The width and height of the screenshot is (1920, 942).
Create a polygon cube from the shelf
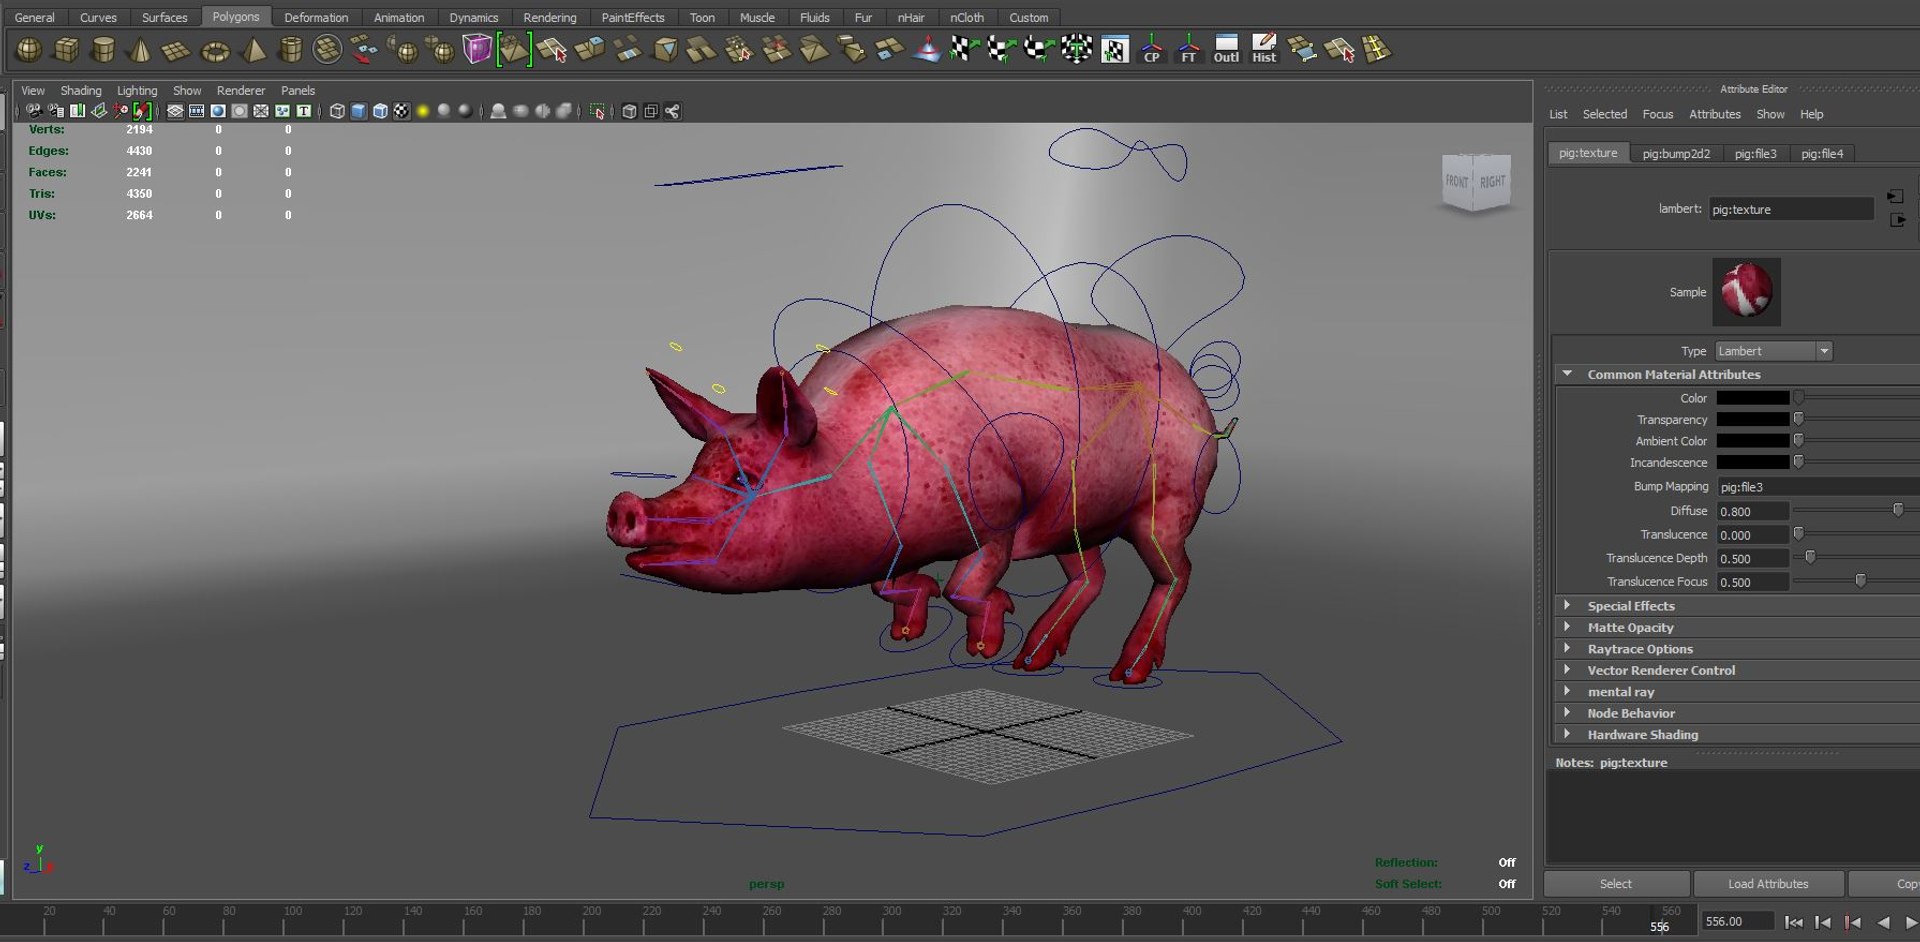pyautogui.click(x=66, y=49)
